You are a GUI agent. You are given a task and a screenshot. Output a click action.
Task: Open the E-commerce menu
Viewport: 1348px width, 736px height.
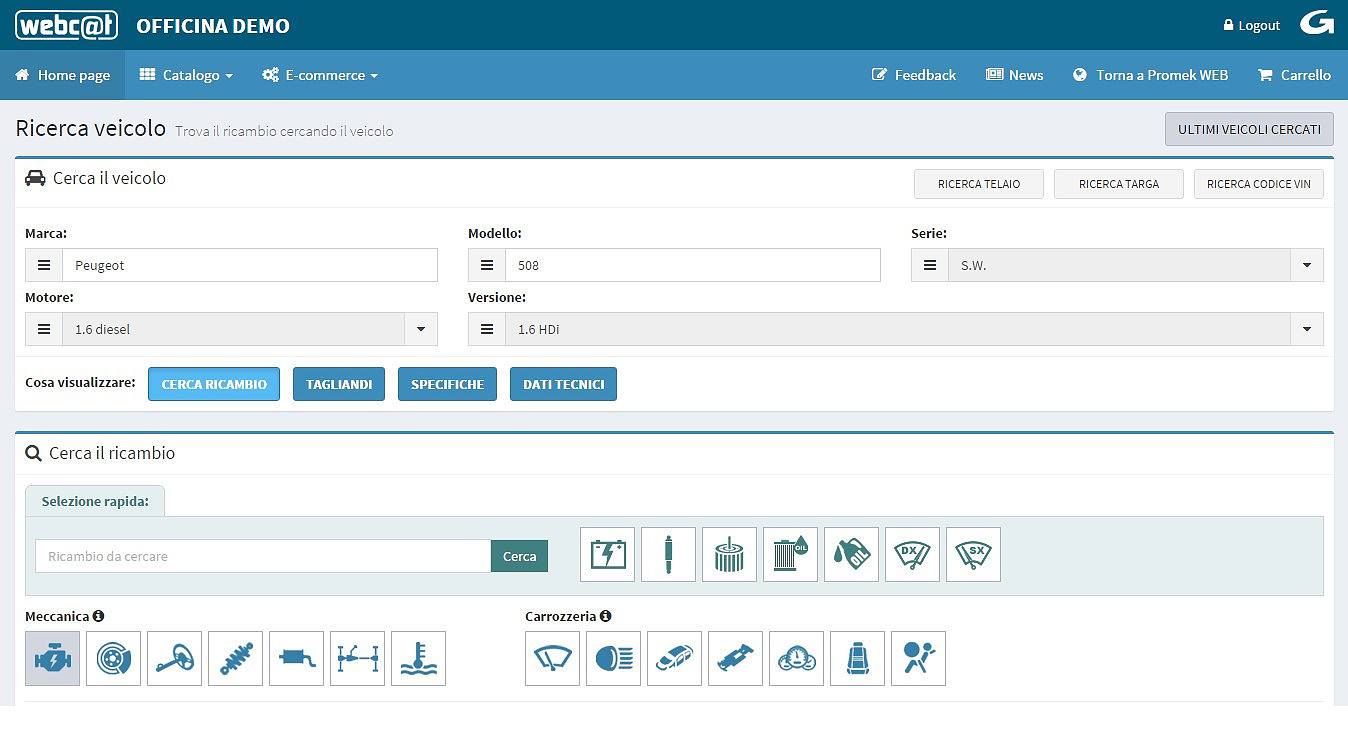tap(320, 75)
